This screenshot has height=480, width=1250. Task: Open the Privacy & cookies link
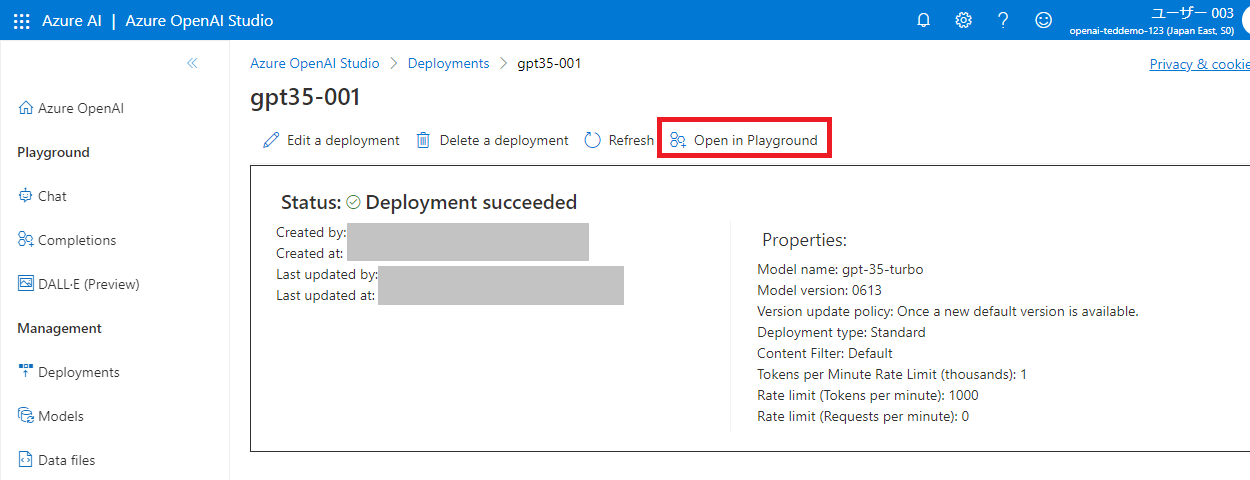pos(1200,64)
